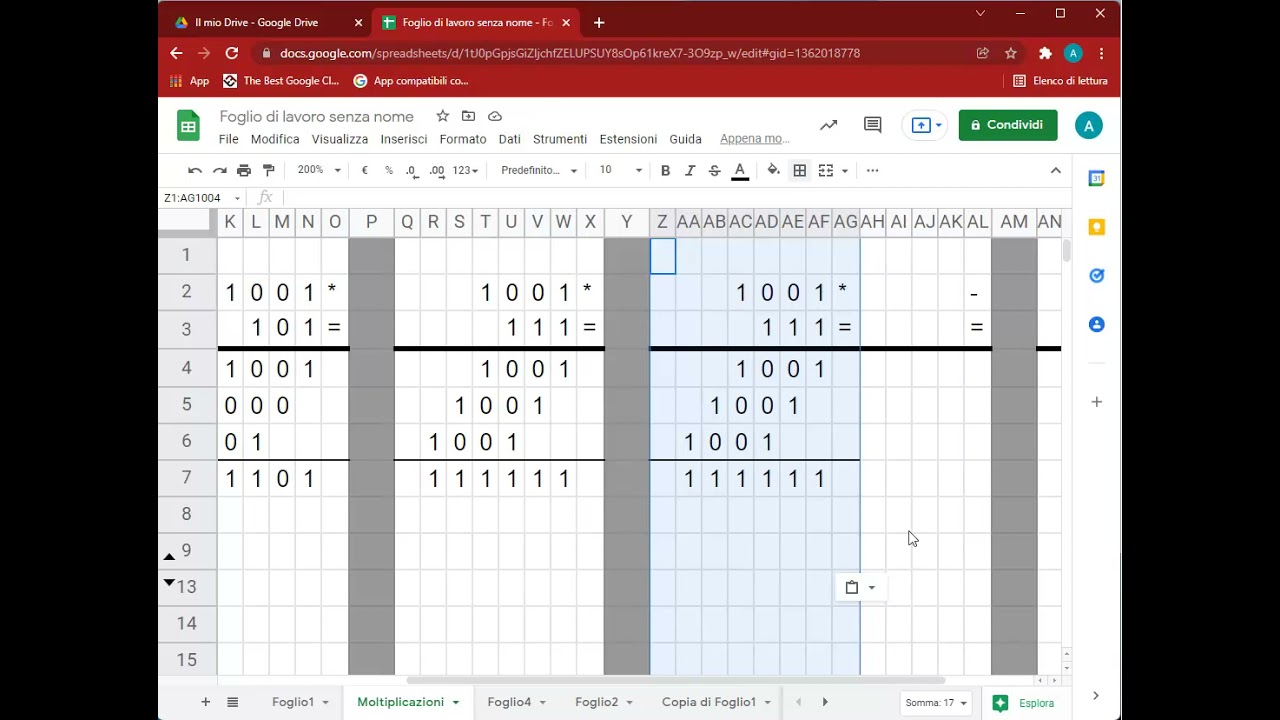Click the move to folder icon
This screenshot has width=1280, height=720.
click(468, 116)
